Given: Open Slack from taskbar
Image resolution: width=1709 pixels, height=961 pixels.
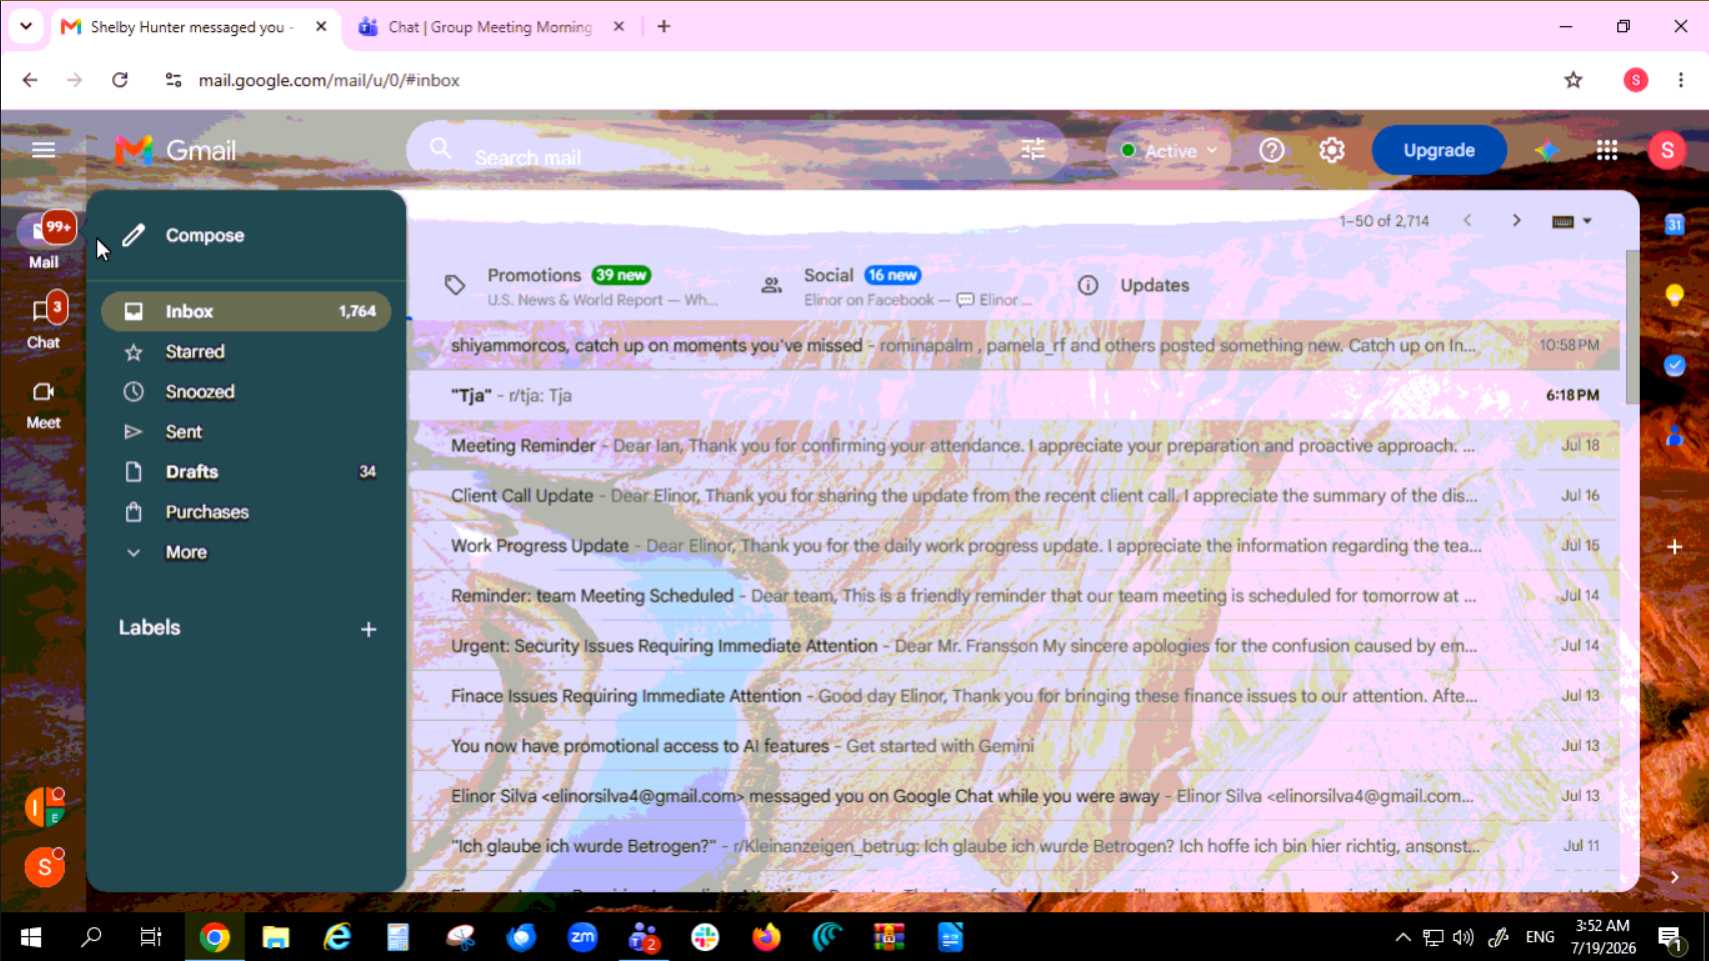Looking at the screenshot, I should (x=705, y=937).
